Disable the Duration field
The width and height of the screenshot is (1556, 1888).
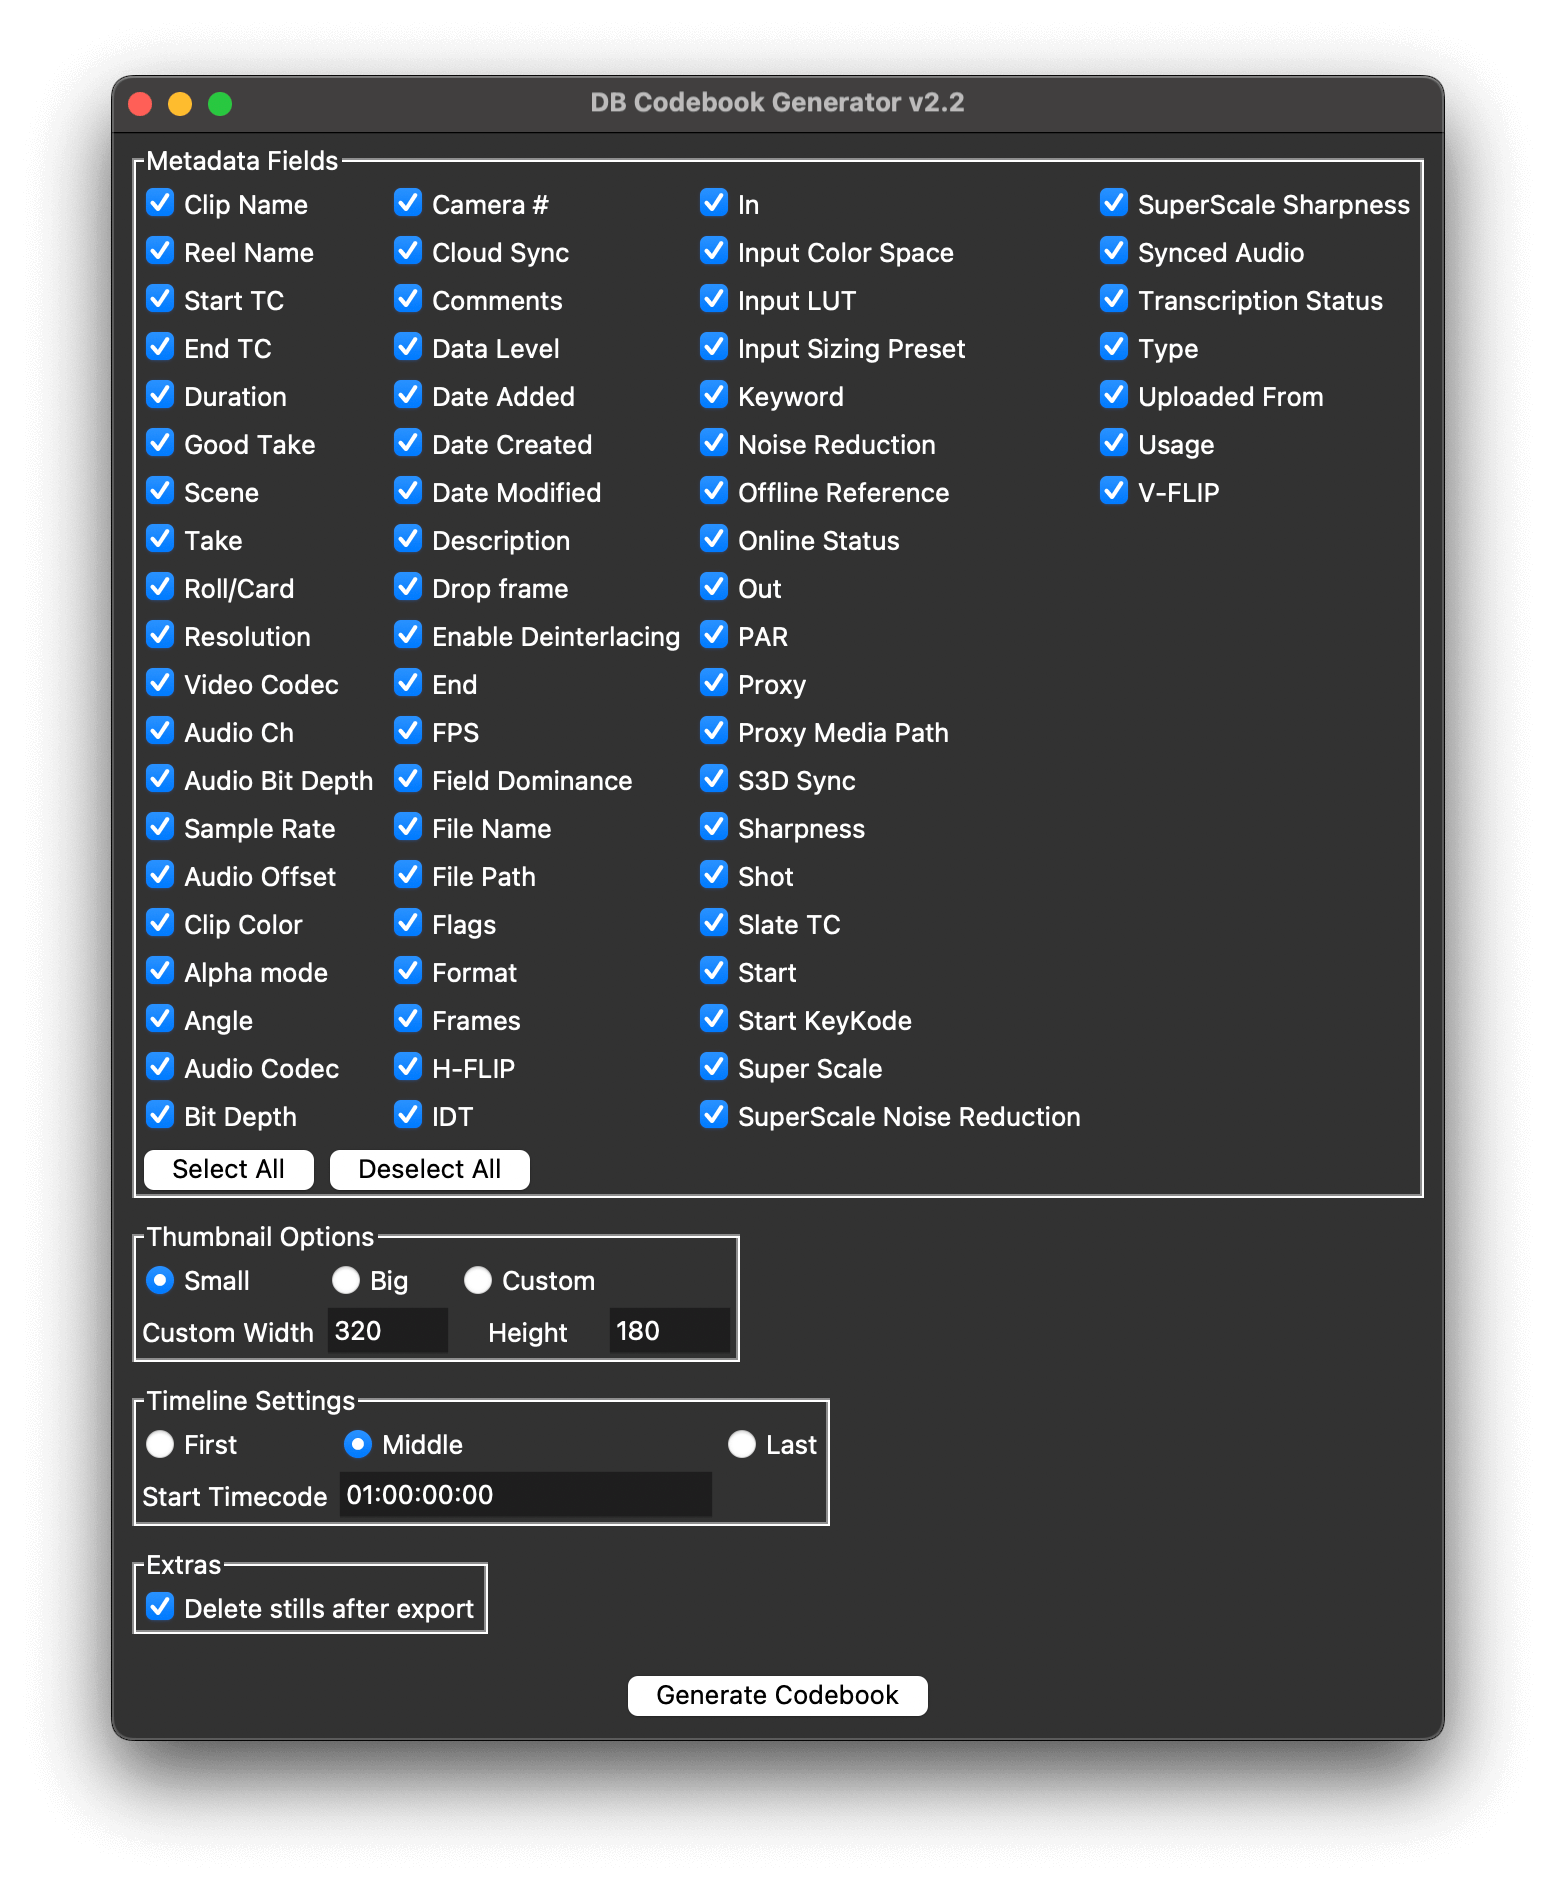pyautogui.click(x=160, y=395)
